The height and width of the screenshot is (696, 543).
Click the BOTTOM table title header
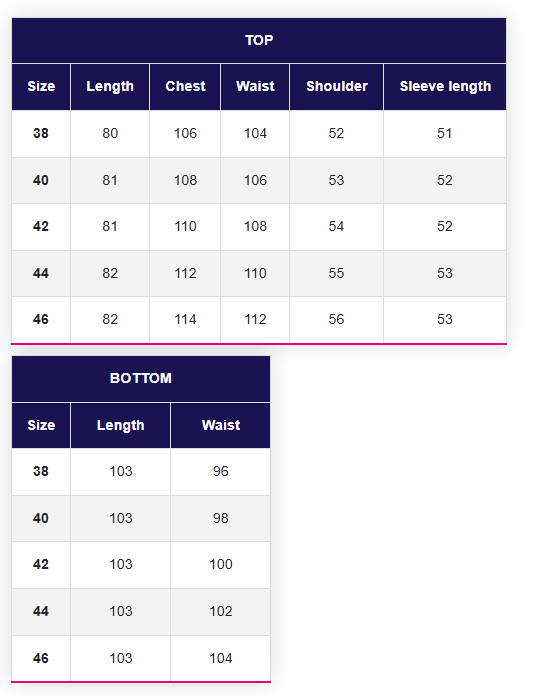(141, 379)
